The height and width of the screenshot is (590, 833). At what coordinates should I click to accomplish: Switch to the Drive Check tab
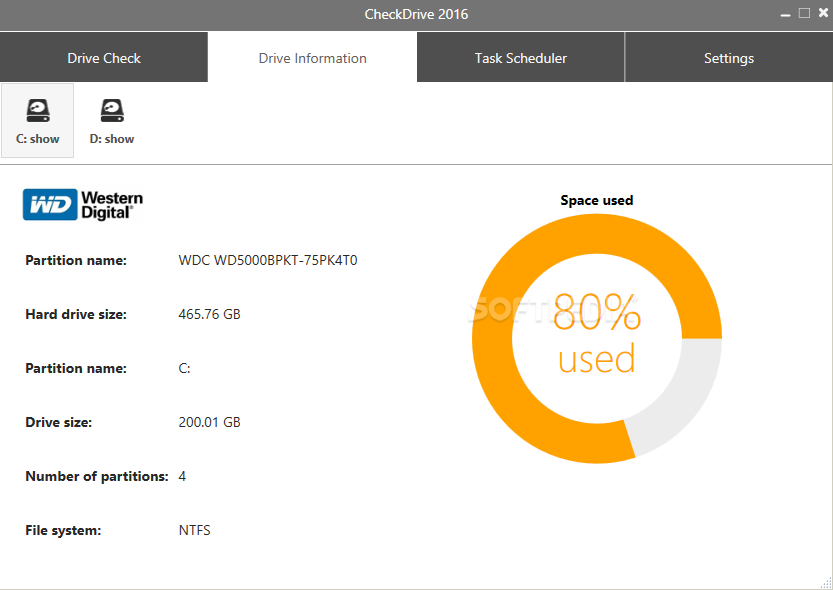(x=104, y=58)
